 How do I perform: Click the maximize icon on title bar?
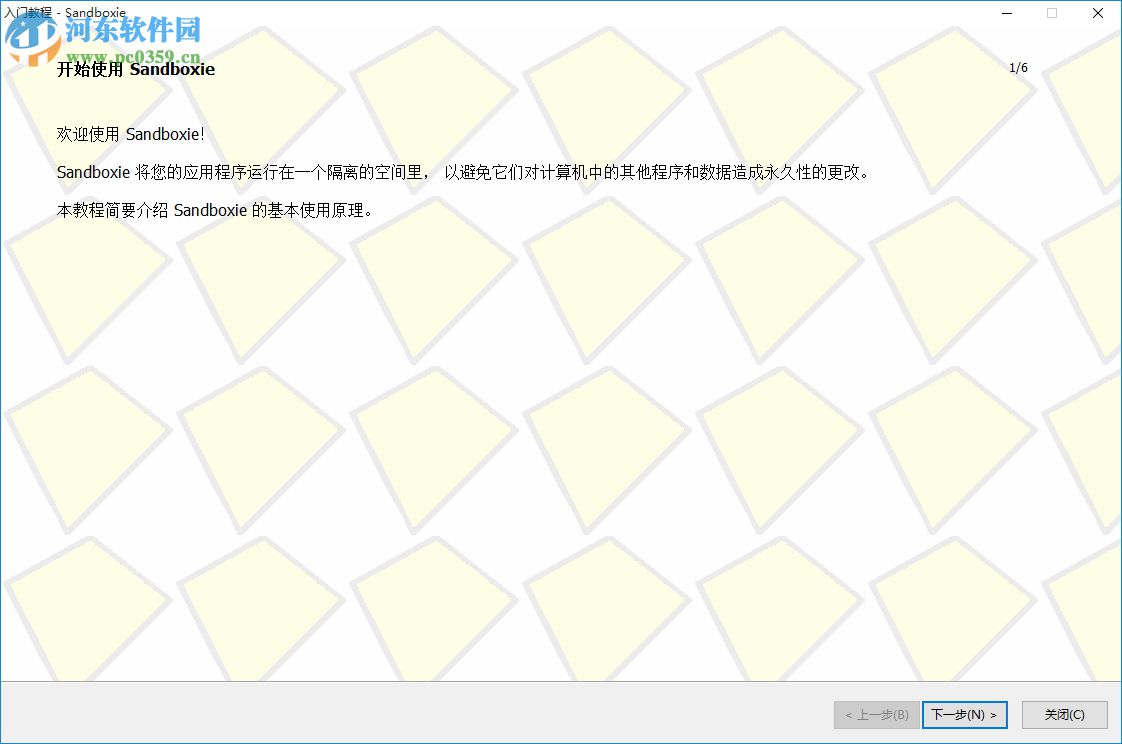tap(1051, 13)
